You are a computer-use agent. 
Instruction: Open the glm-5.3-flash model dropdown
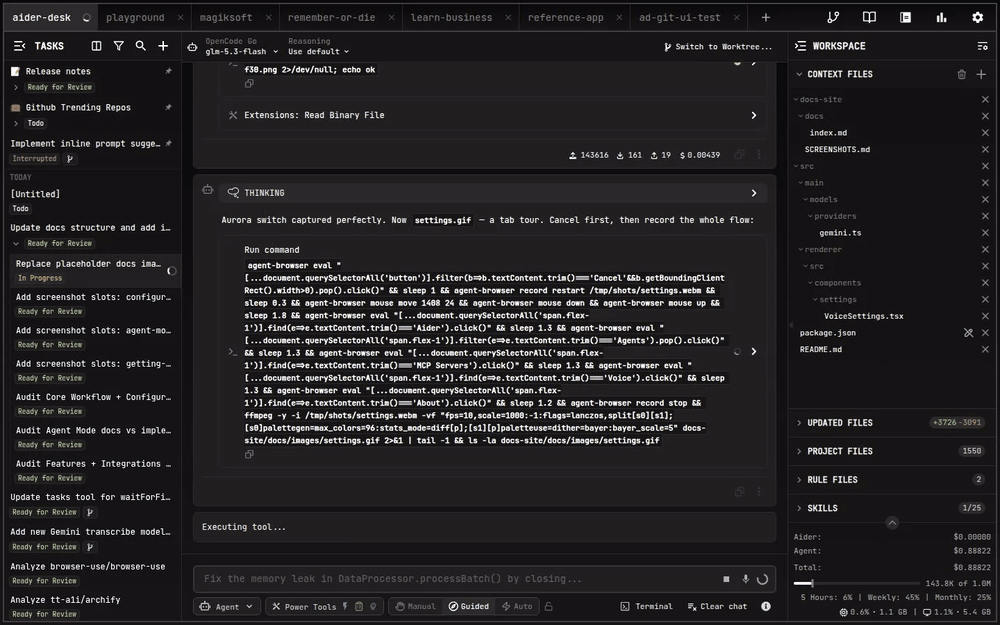point(241,52)
